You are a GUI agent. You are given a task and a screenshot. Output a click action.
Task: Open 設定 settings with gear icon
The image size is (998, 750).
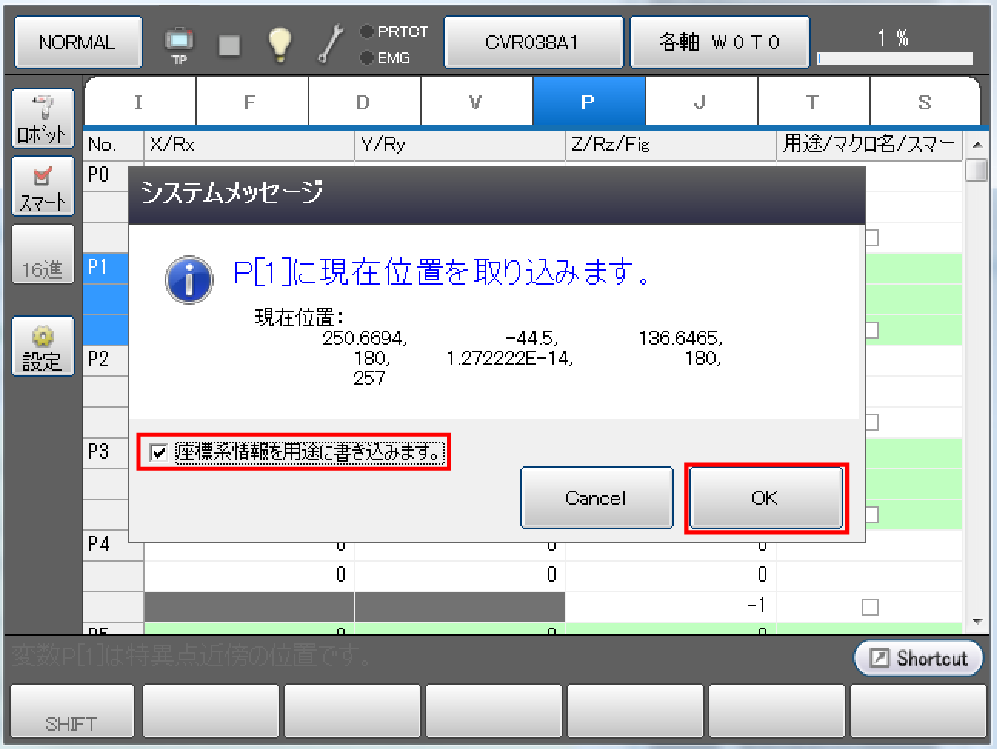click(43, 347)
